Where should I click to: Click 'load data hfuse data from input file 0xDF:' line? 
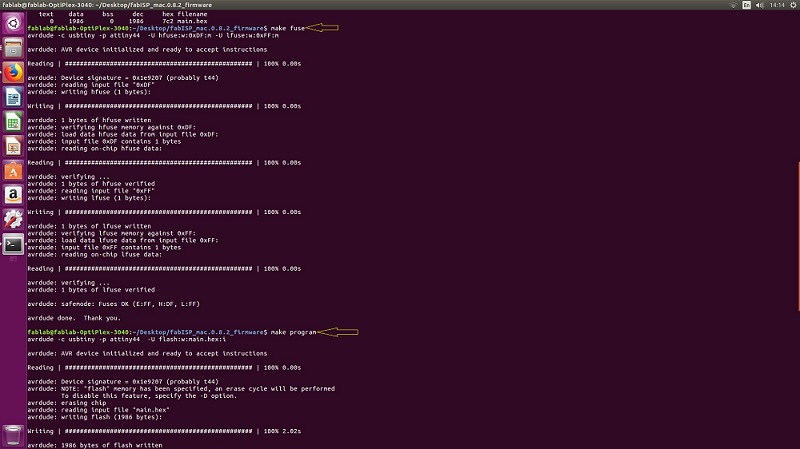pos(123,135)
